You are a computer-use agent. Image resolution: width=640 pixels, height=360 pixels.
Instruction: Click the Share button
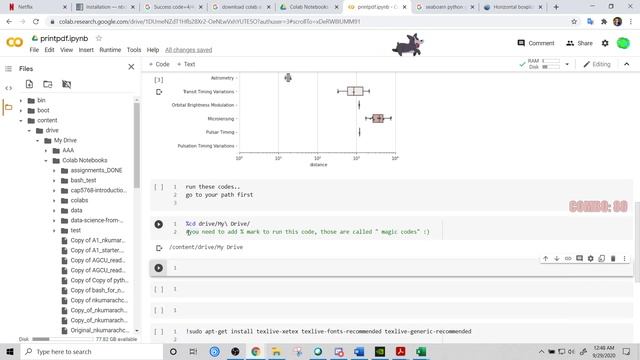coord(579,43)
